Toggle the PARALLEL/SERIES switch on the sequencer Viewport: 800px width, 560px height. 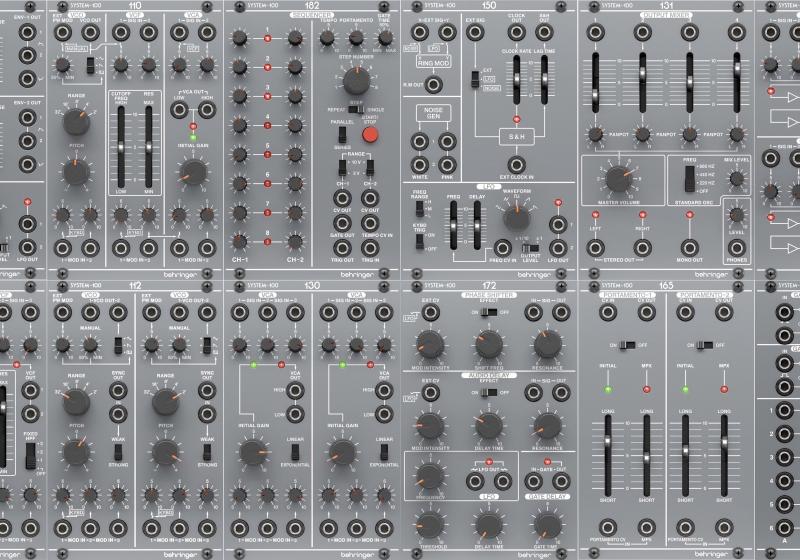(342, 135)
